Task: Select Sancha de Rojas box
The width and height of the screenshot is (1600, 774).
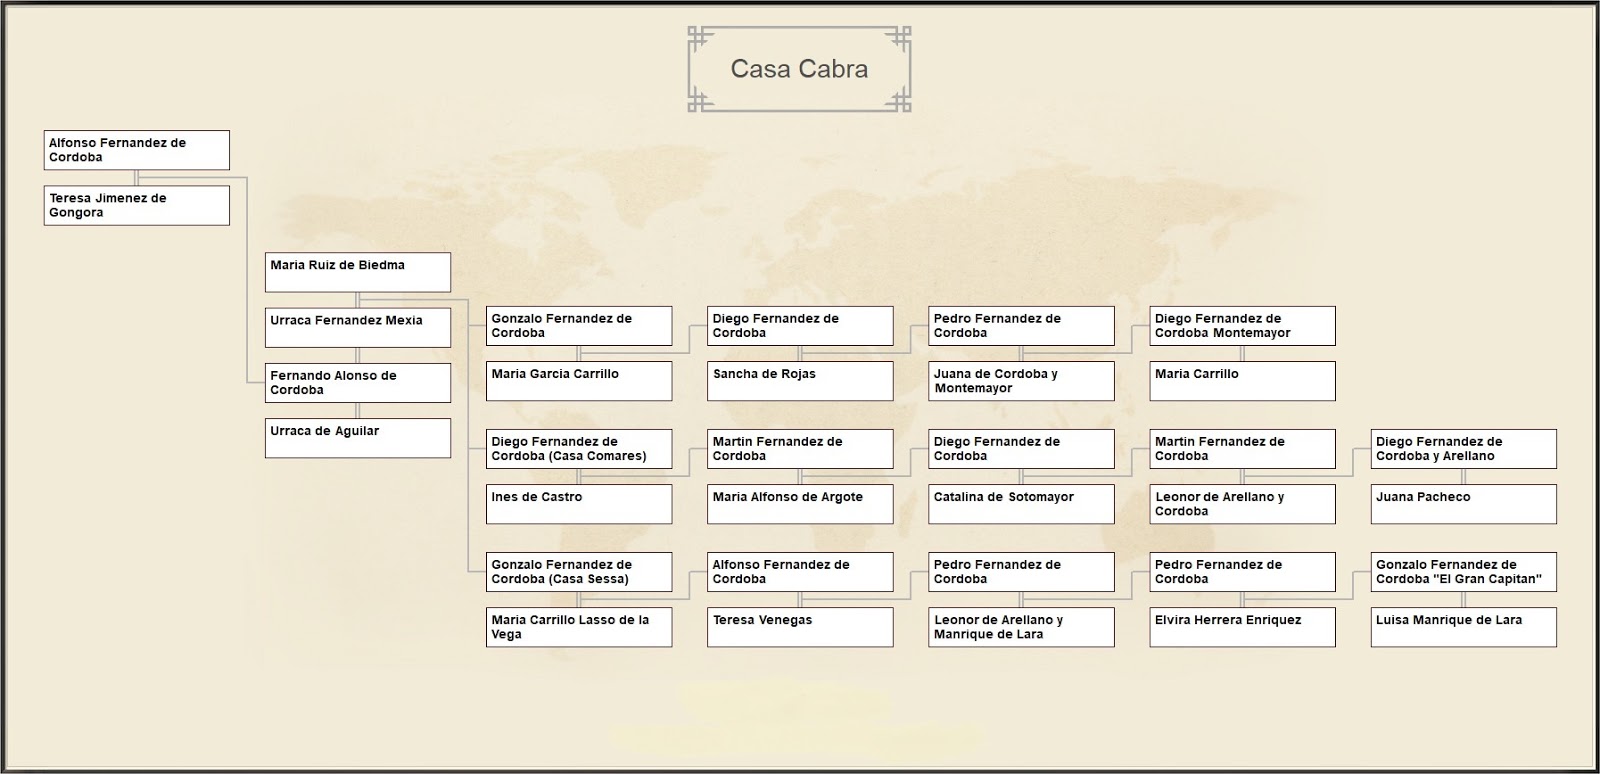Action: click(800, 380)
